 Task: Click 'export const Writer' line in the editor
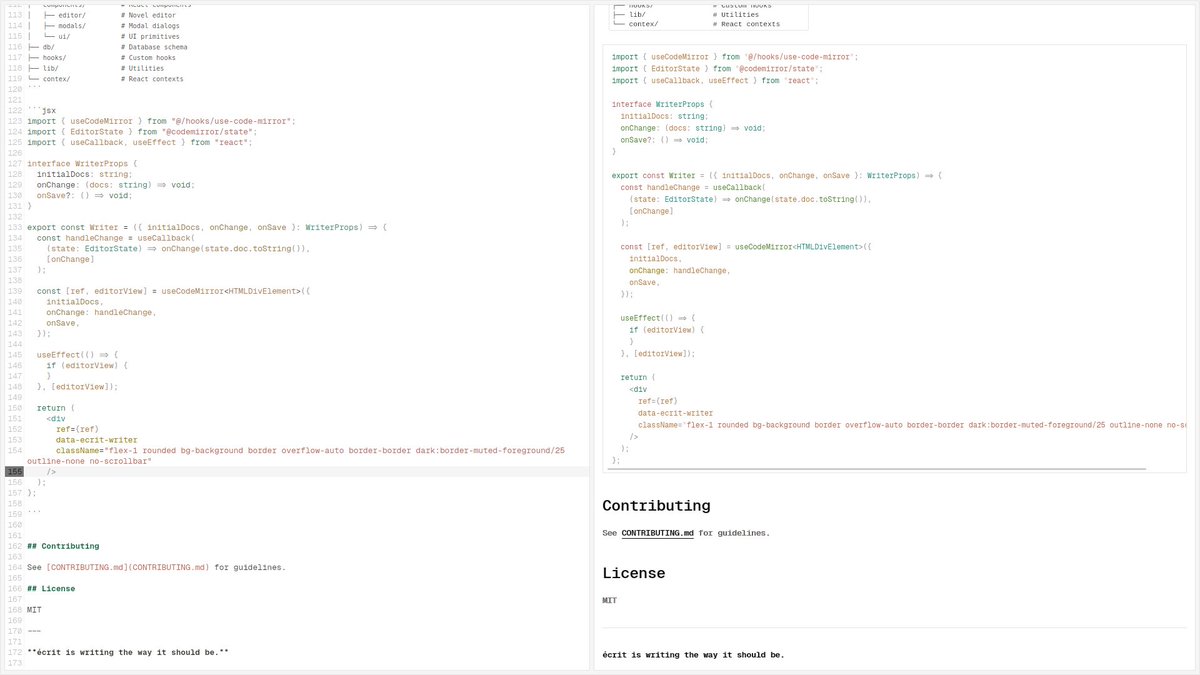207,227
